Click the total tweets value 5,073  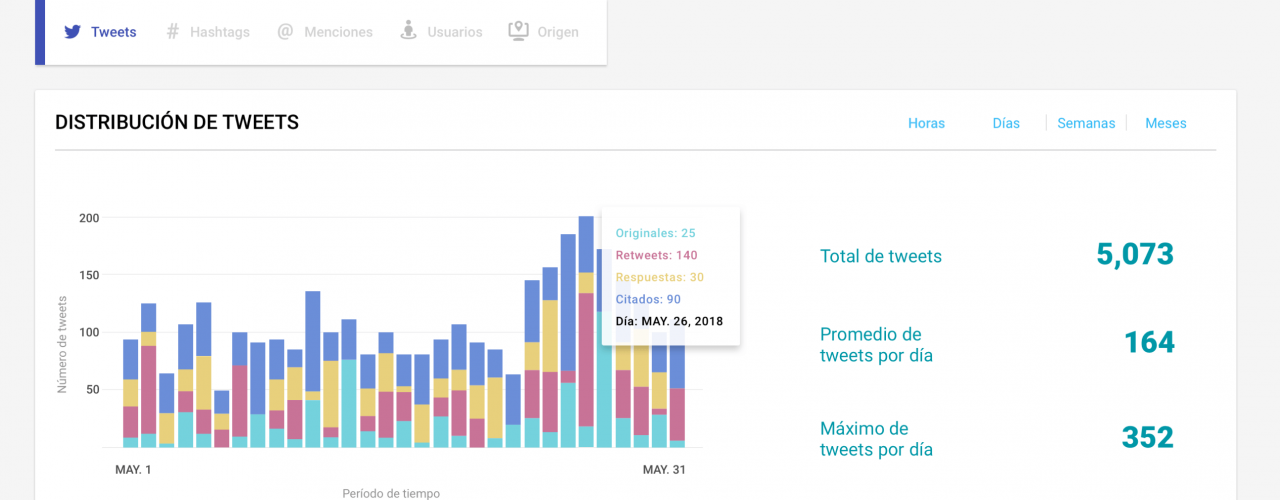(x=1134, y=255)
